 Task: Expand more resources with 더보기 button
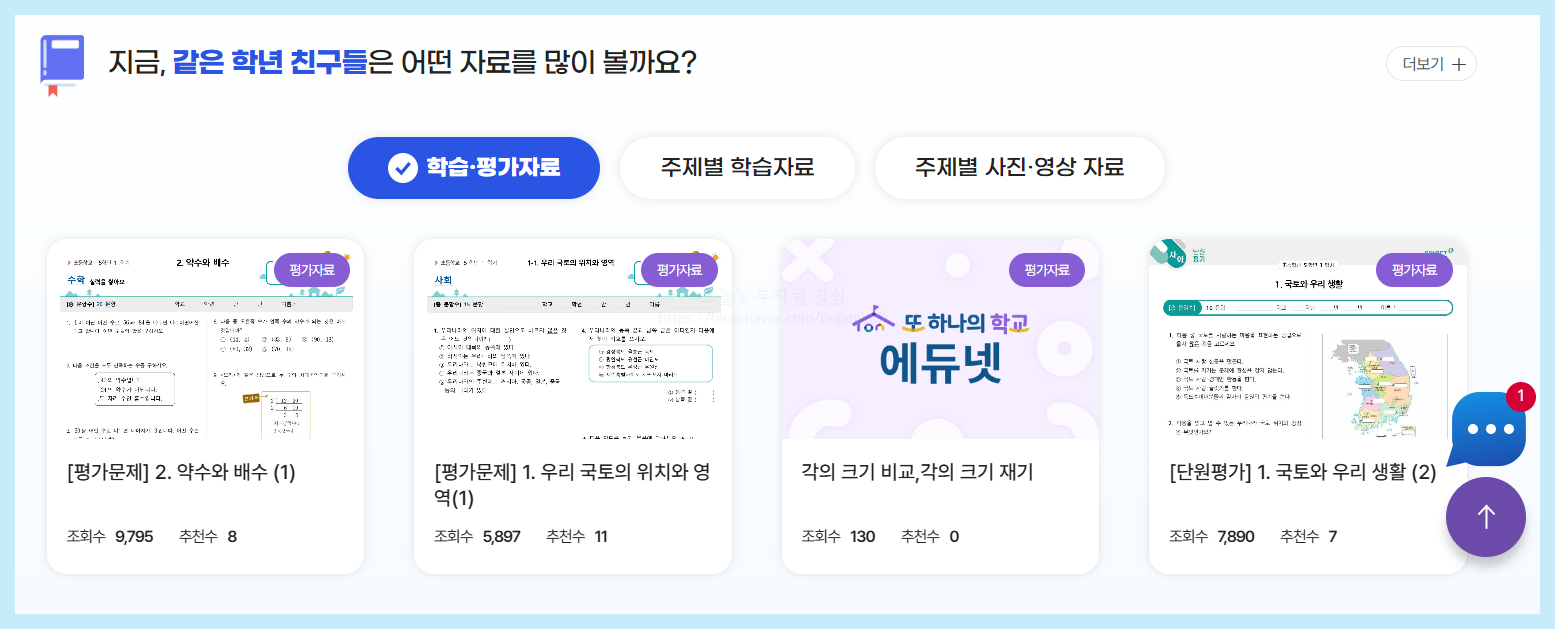pyautogui.click(x=1431, y=61)
